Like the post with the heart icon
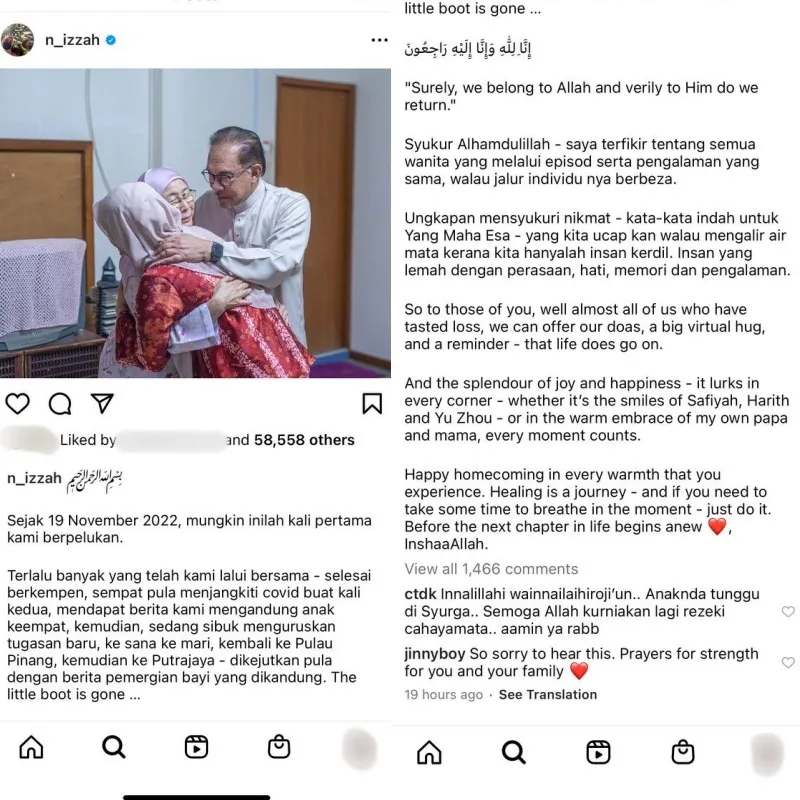Viewport: 800px width, 800px height. click(18, 404)
